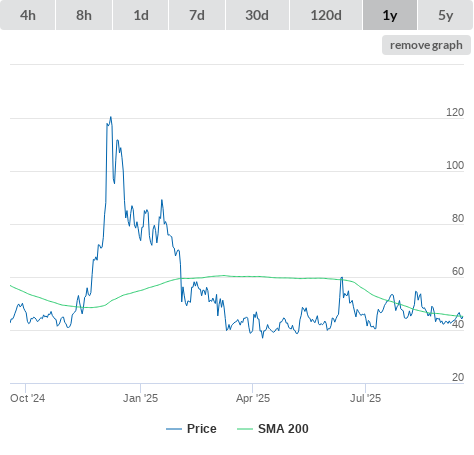This screenshot has width=474, height=455.
Task: Open the 120d time range
Action: (x=326, y=15)
